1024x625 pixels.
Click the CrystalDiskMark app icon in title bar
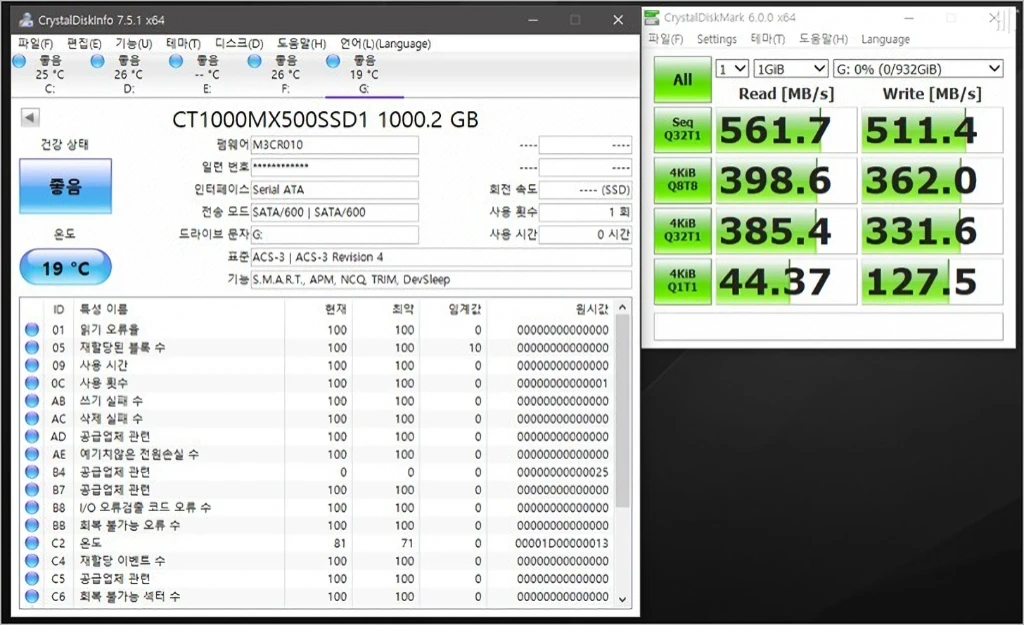pos(652,18)
